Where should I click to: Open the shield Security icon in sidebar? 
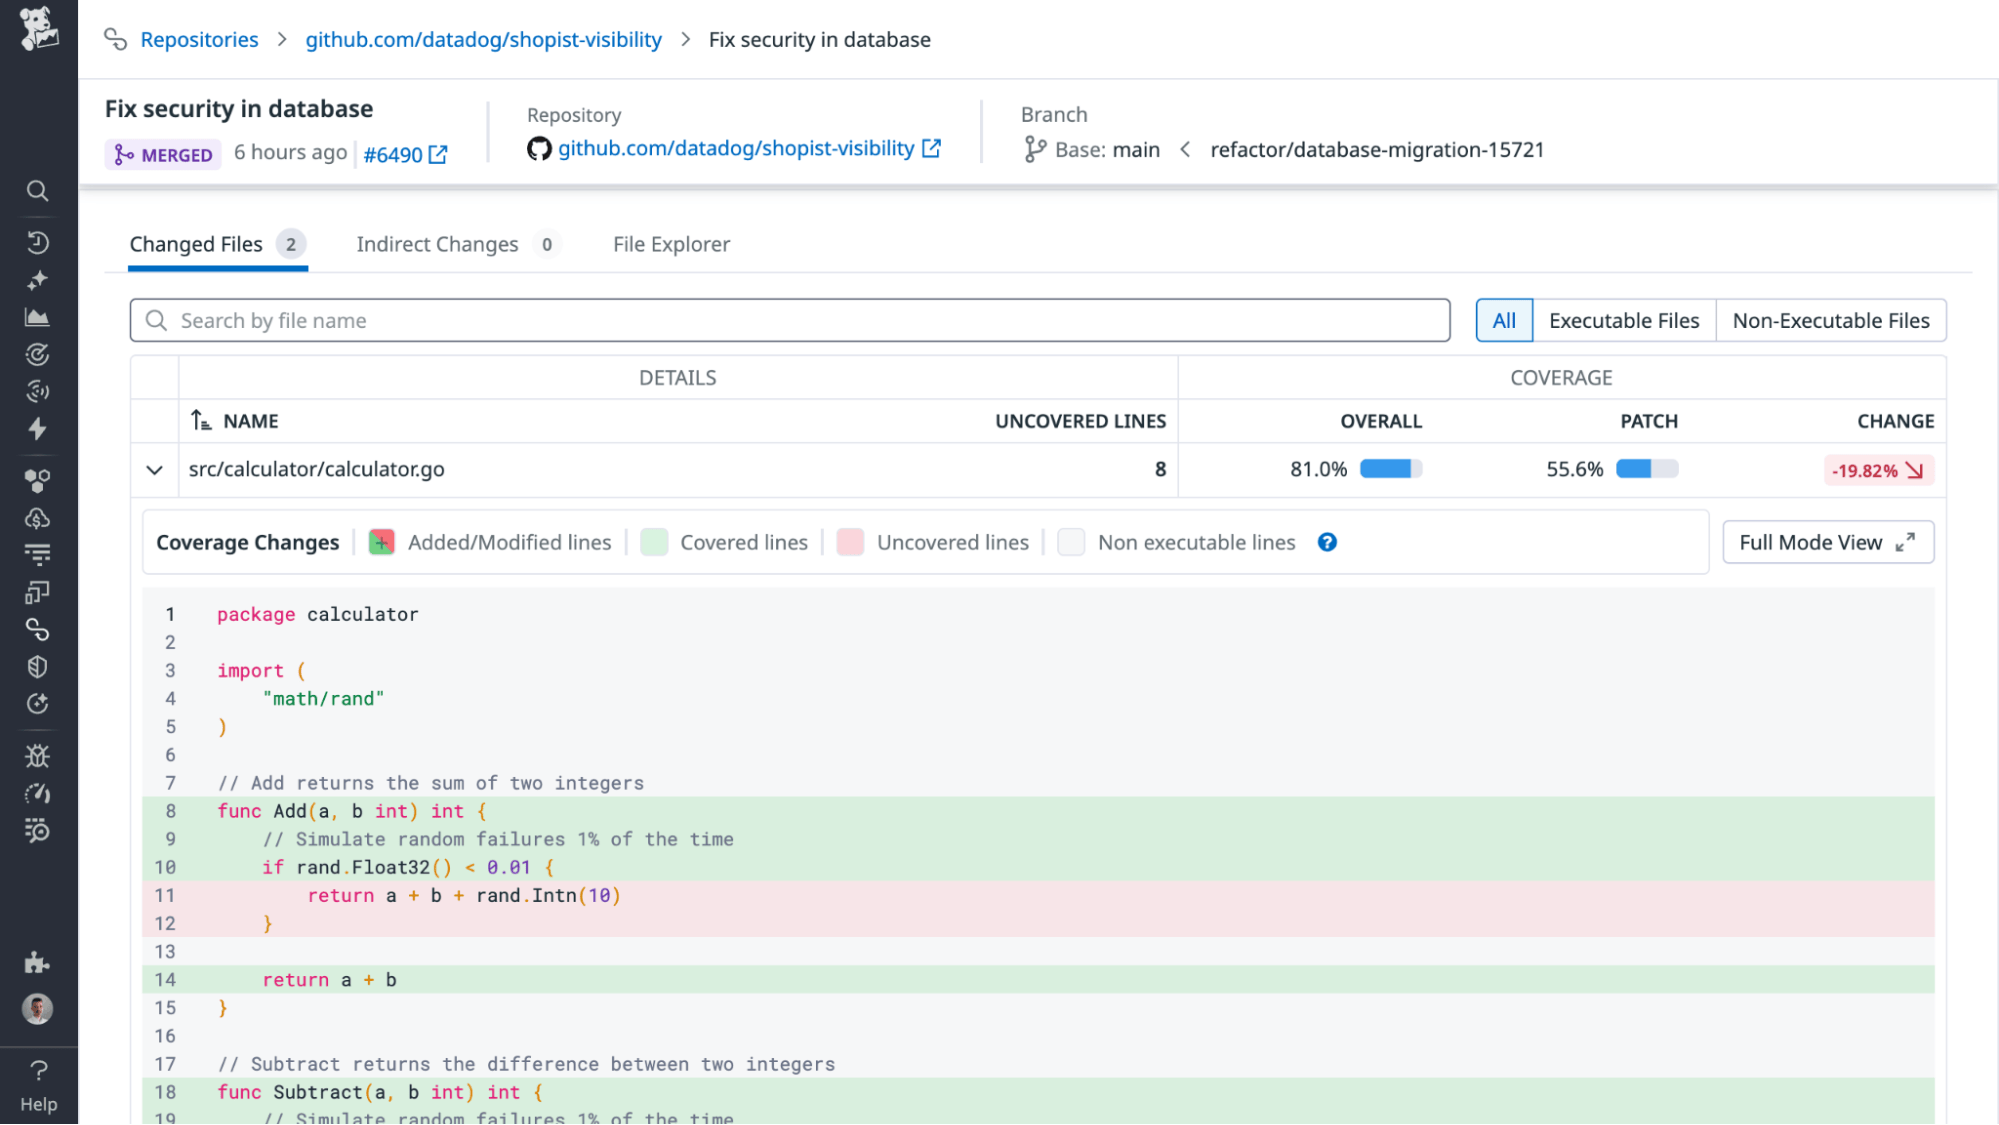click(x=38, y=667)
